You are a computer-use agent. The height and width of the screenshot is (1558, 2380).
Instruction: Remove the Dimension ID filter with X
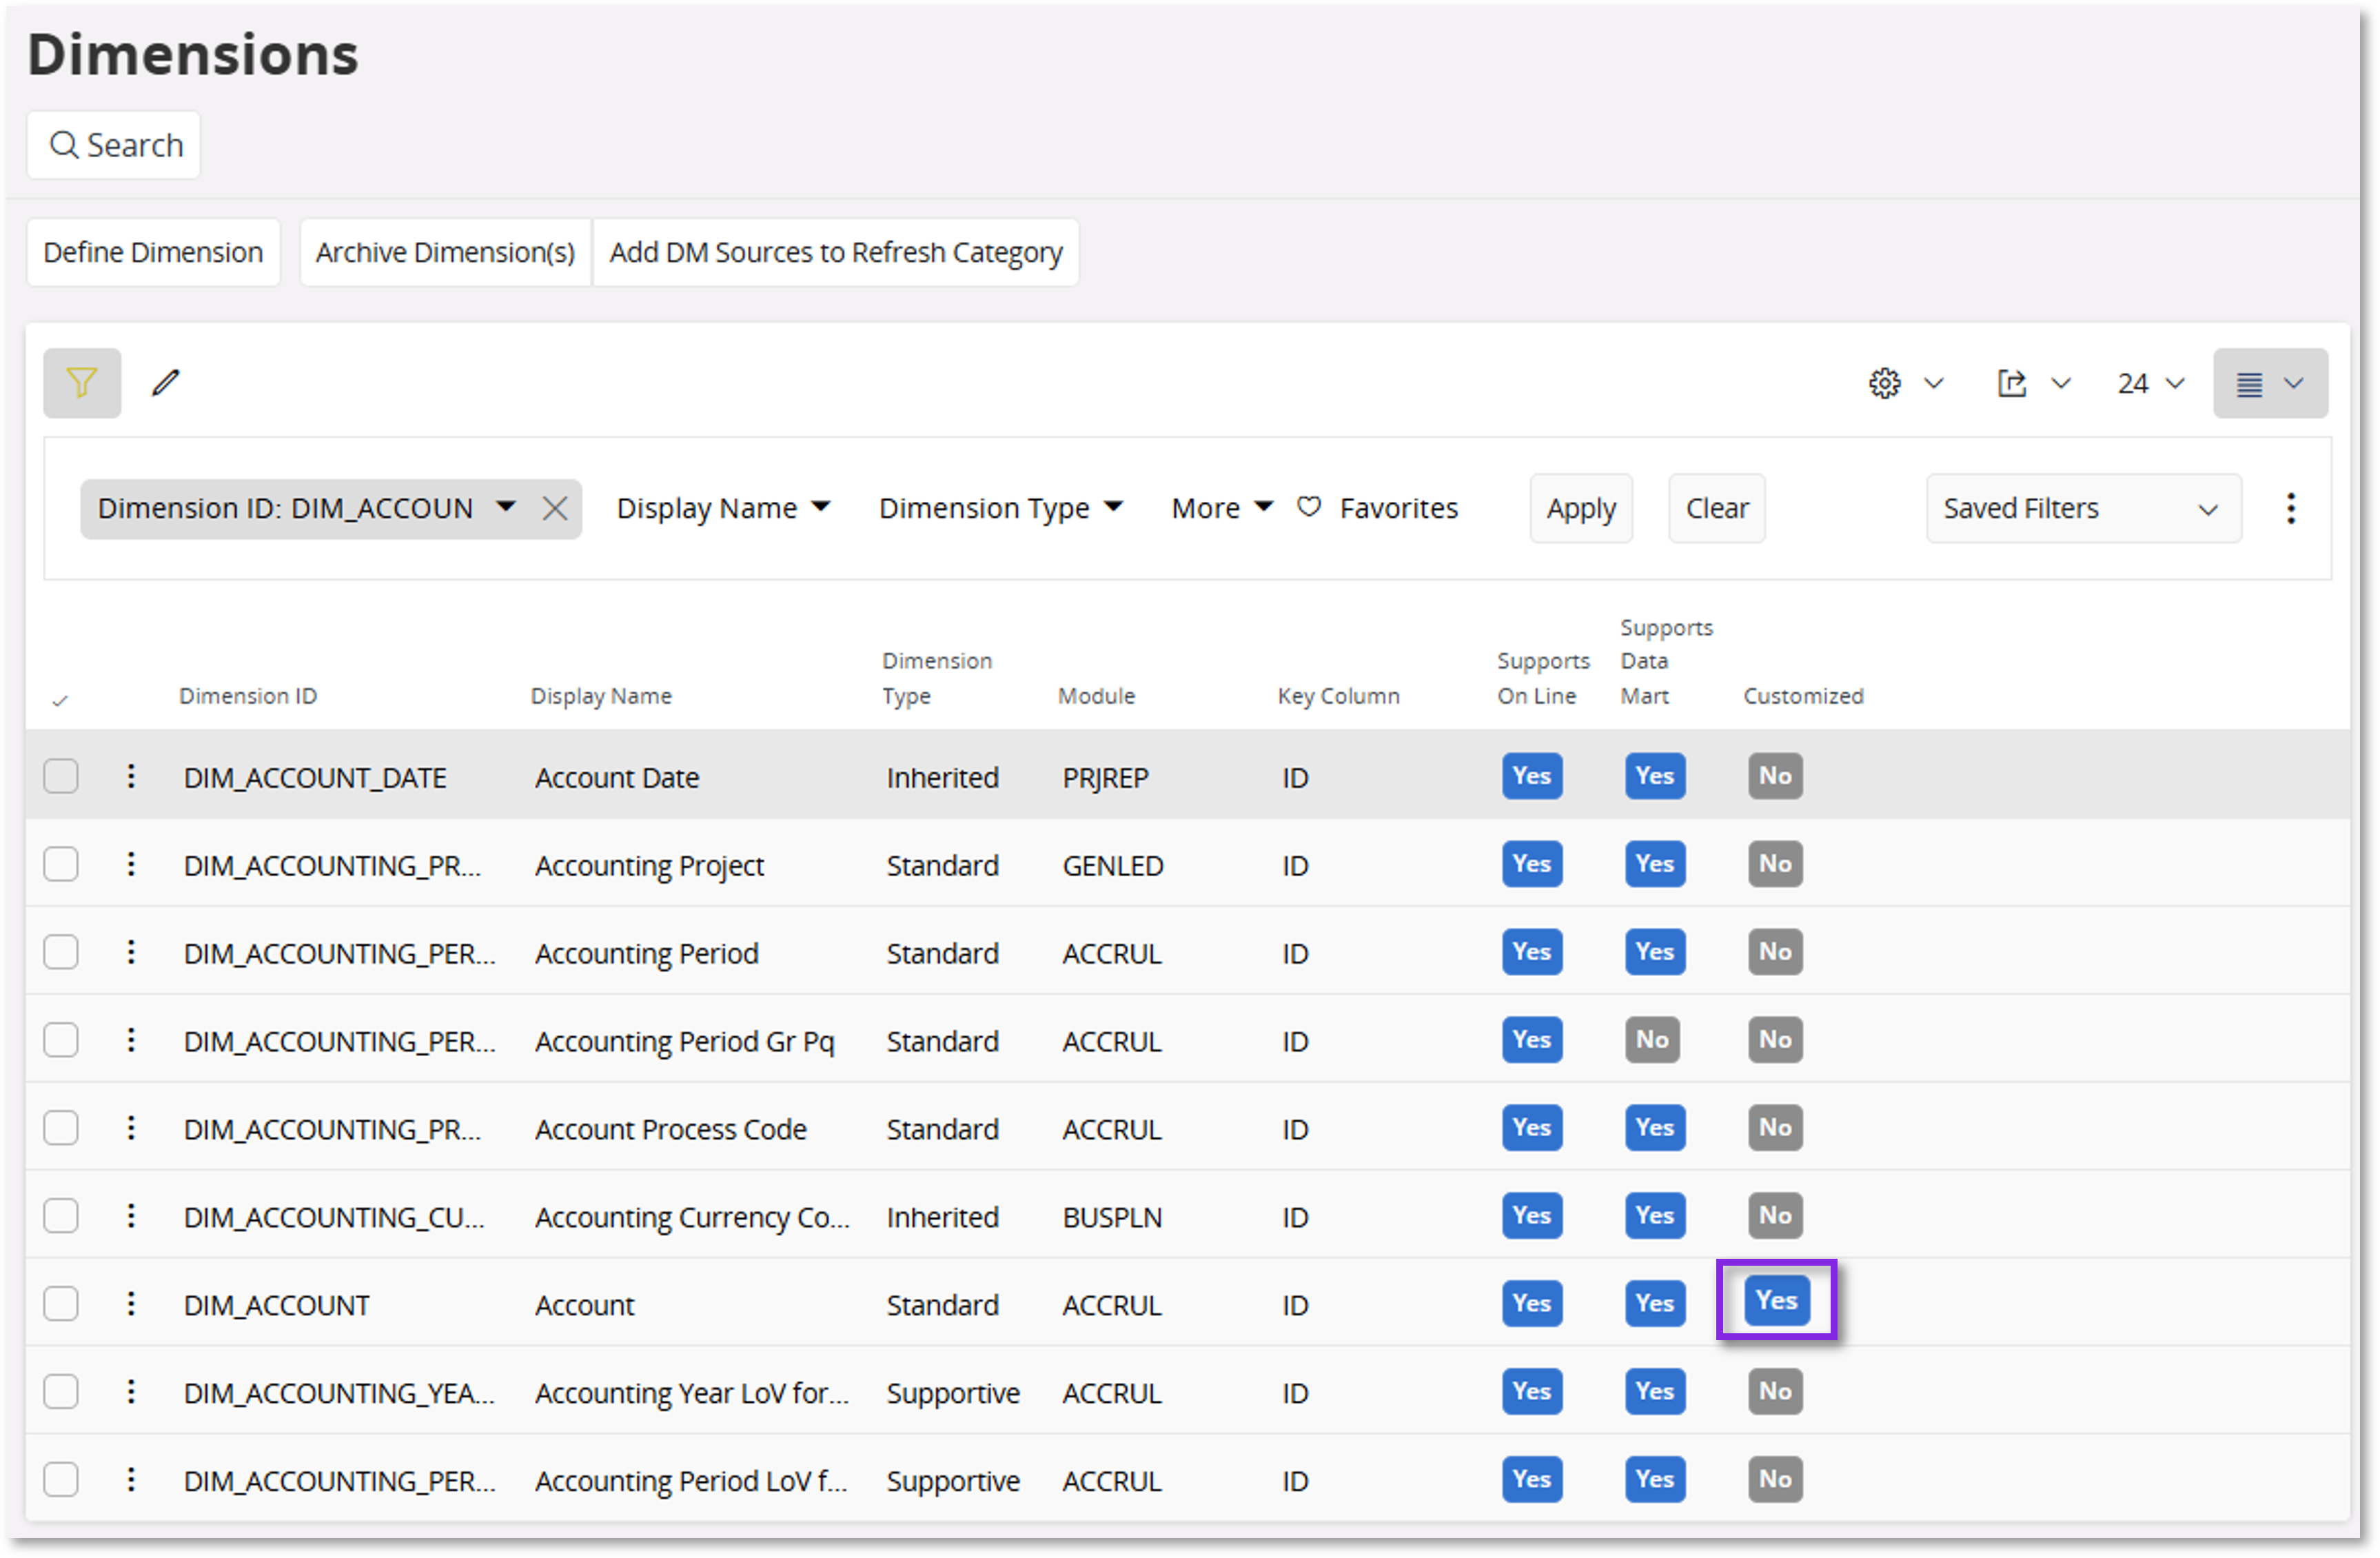pos(555,509)
